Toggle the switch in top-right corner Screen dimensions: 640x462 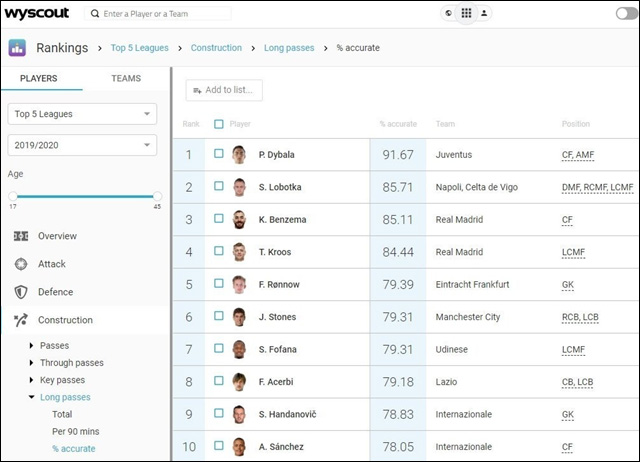pyautogui.click(x=626, y=14)
